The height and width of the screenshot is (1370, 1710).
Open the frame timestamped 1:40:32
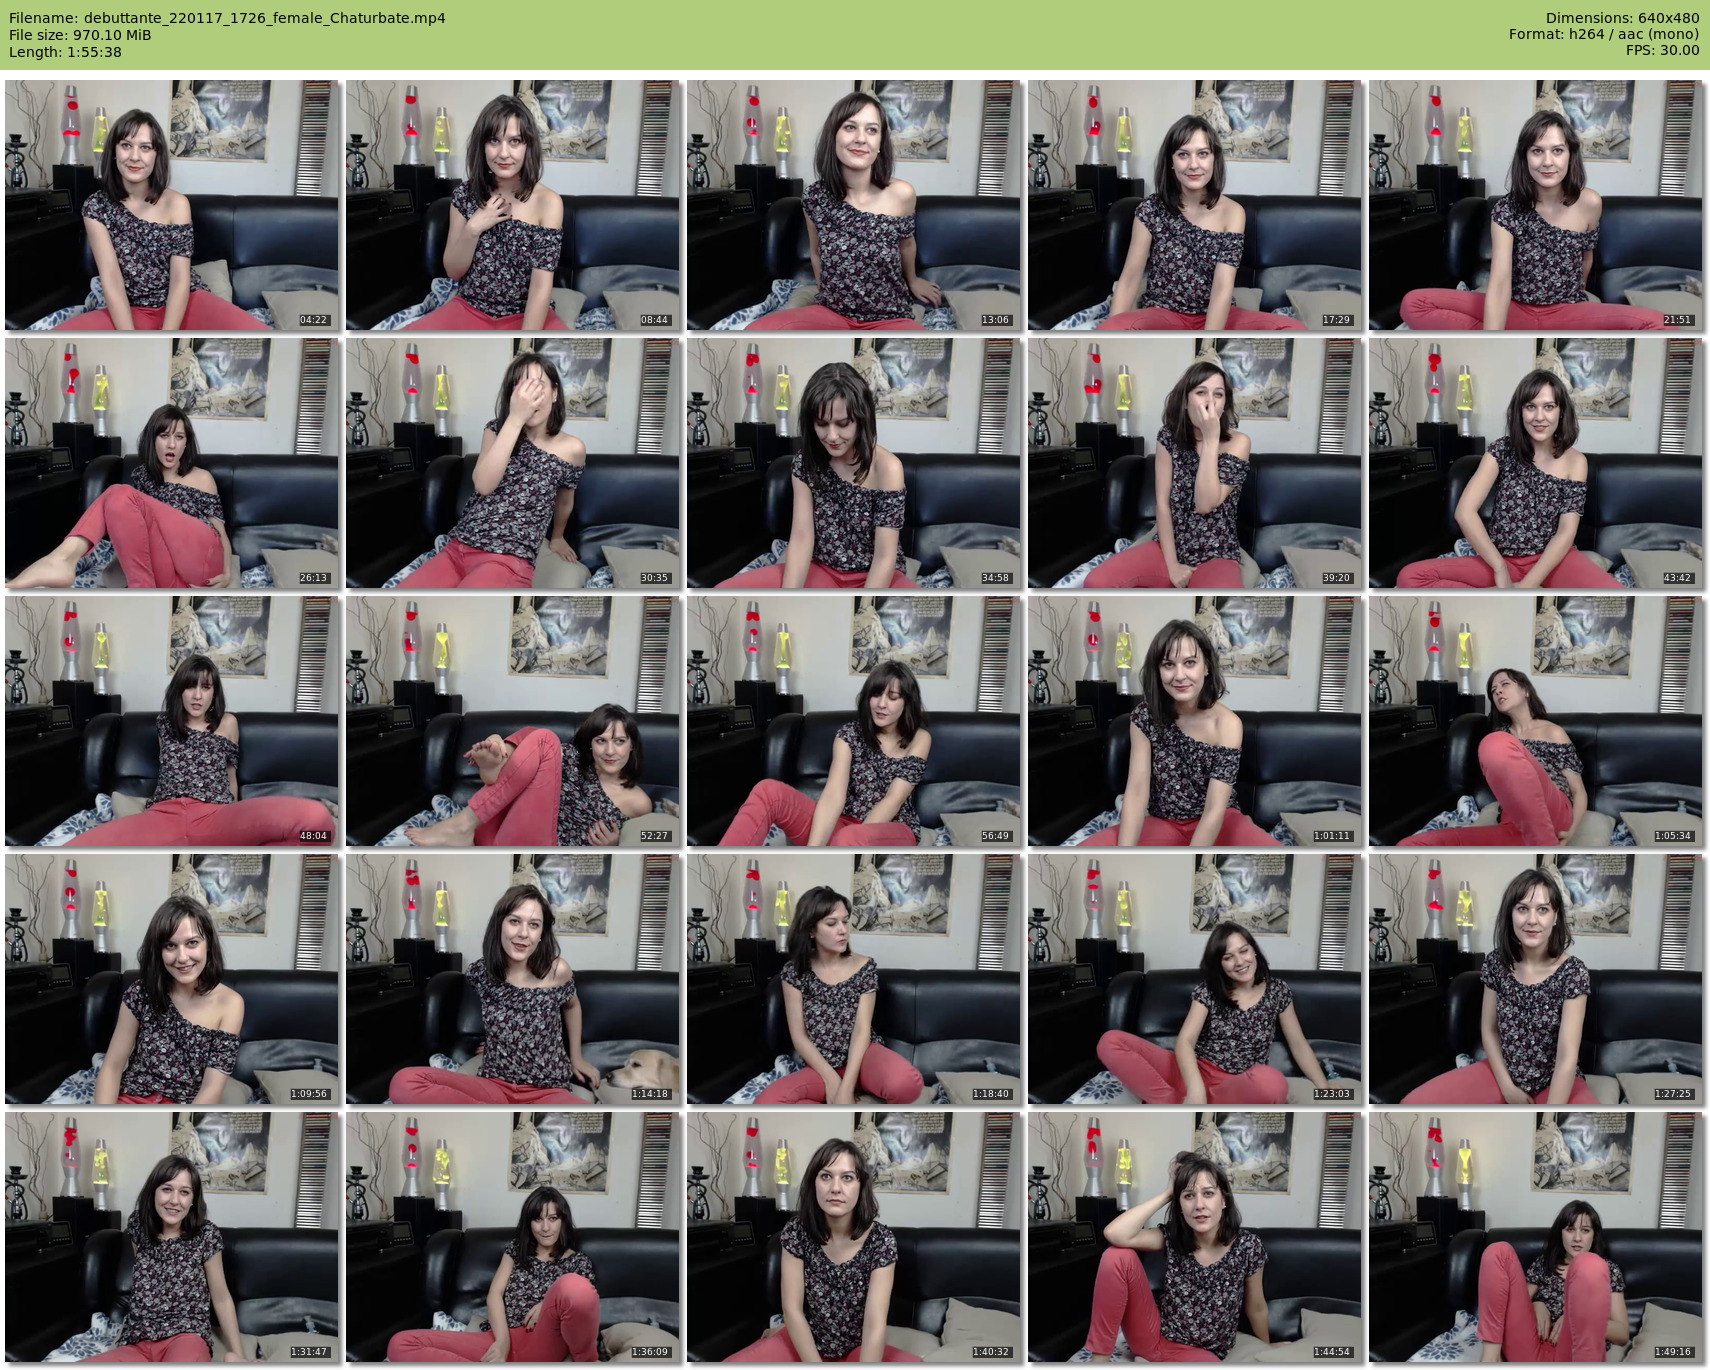854,1237
